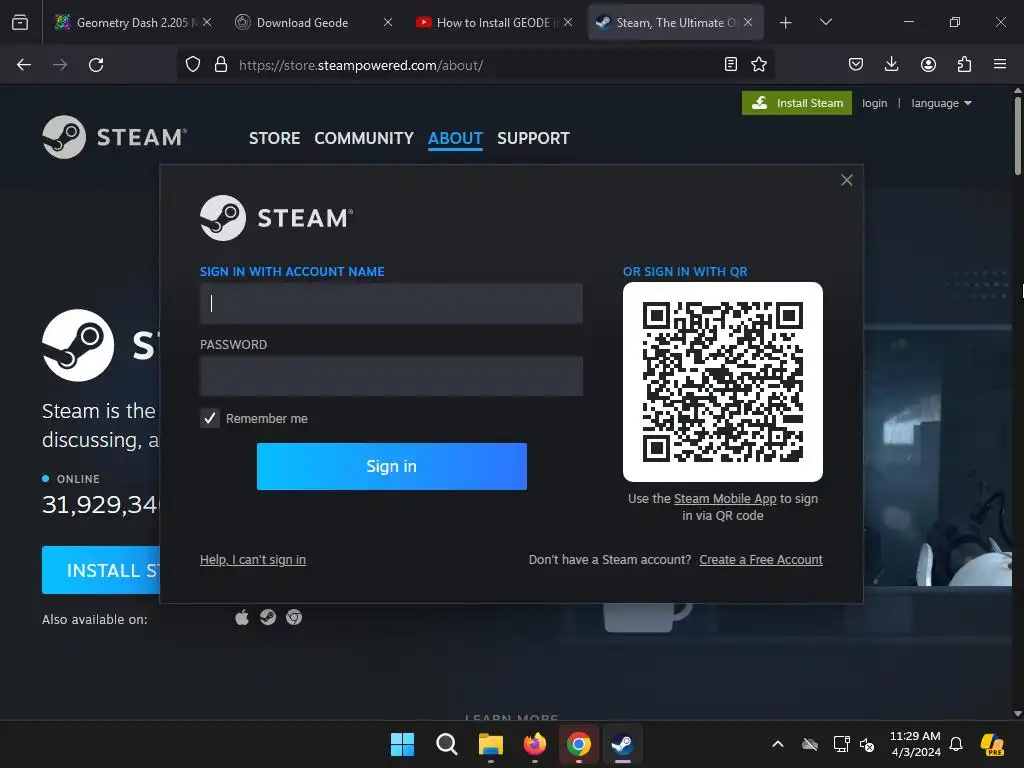Close the Download Geode tab

pyautogui.click(x=388, y=22)
